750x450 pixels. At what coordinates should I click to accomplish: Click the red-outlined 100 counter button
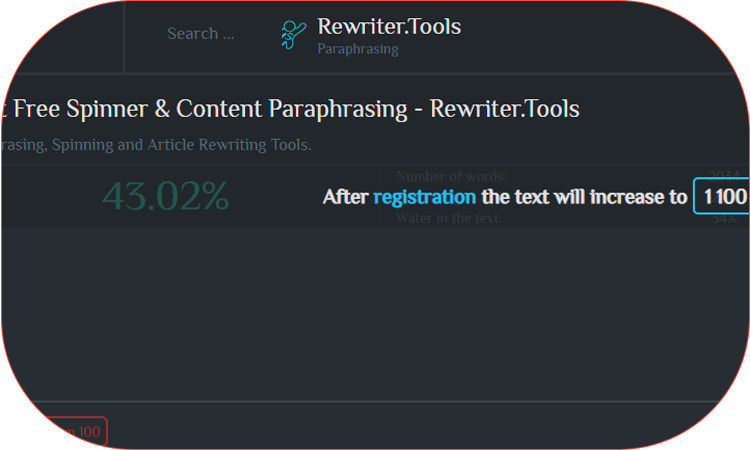(77, 431)
